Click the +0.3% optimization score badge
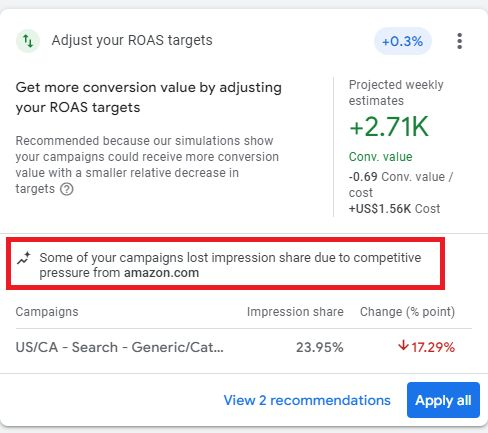 coord(403,41)
